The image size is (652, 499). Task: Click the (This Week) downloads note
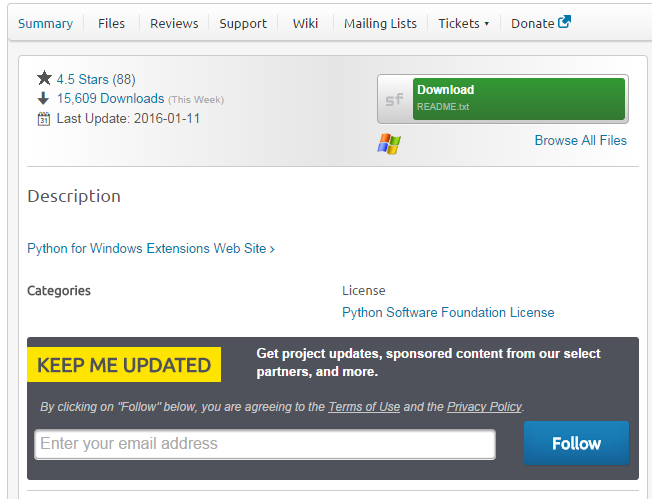pos(196,100)
